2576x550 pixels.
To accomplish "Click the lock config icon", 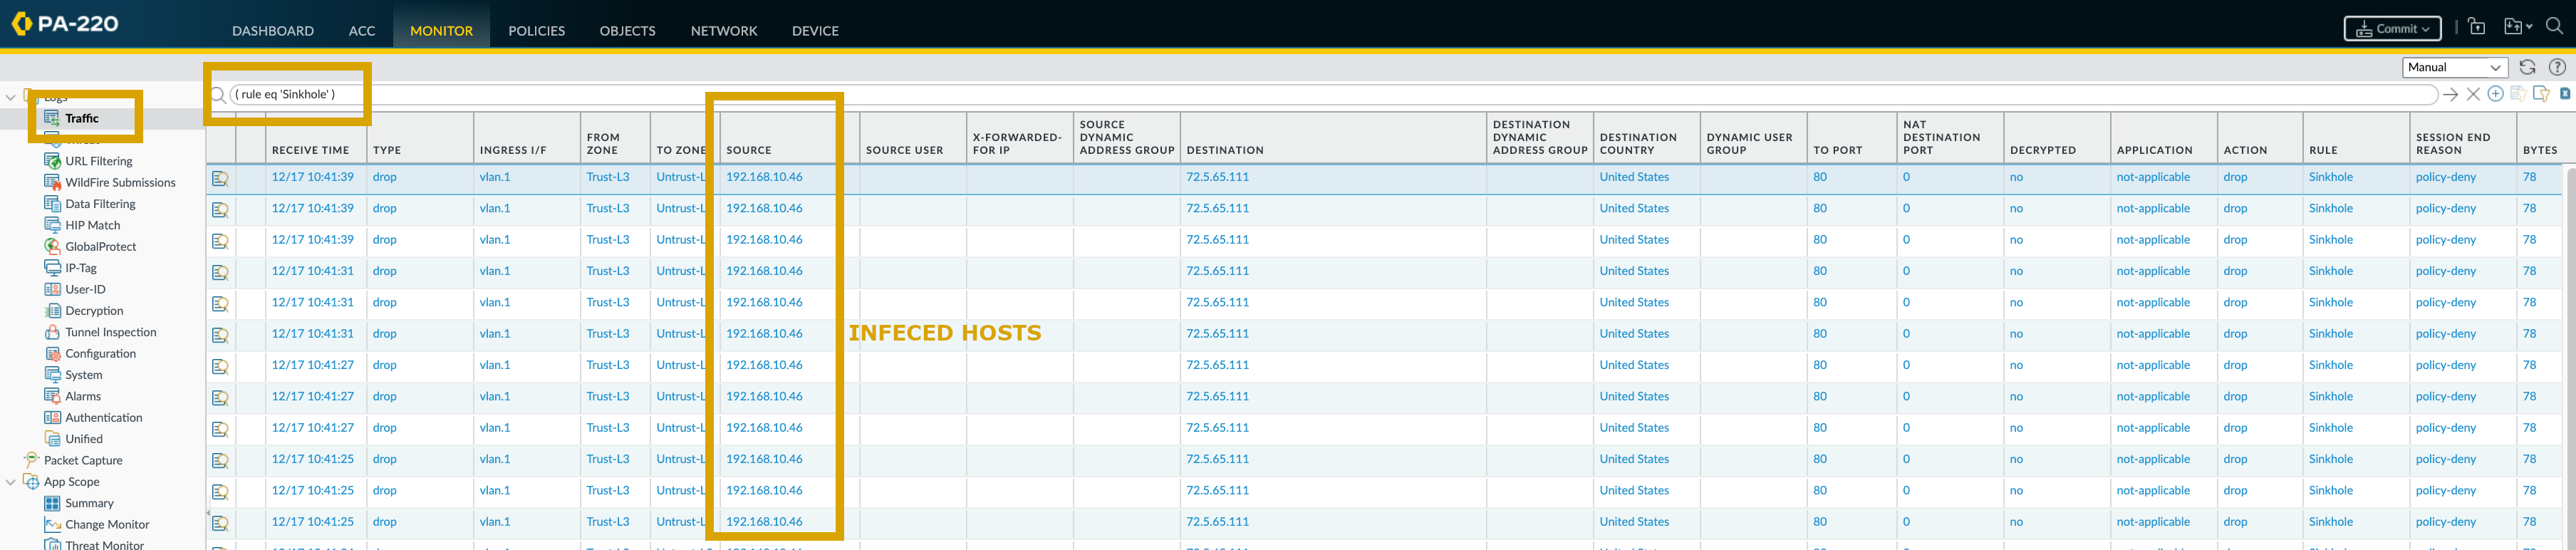I will coord(2476,27).
